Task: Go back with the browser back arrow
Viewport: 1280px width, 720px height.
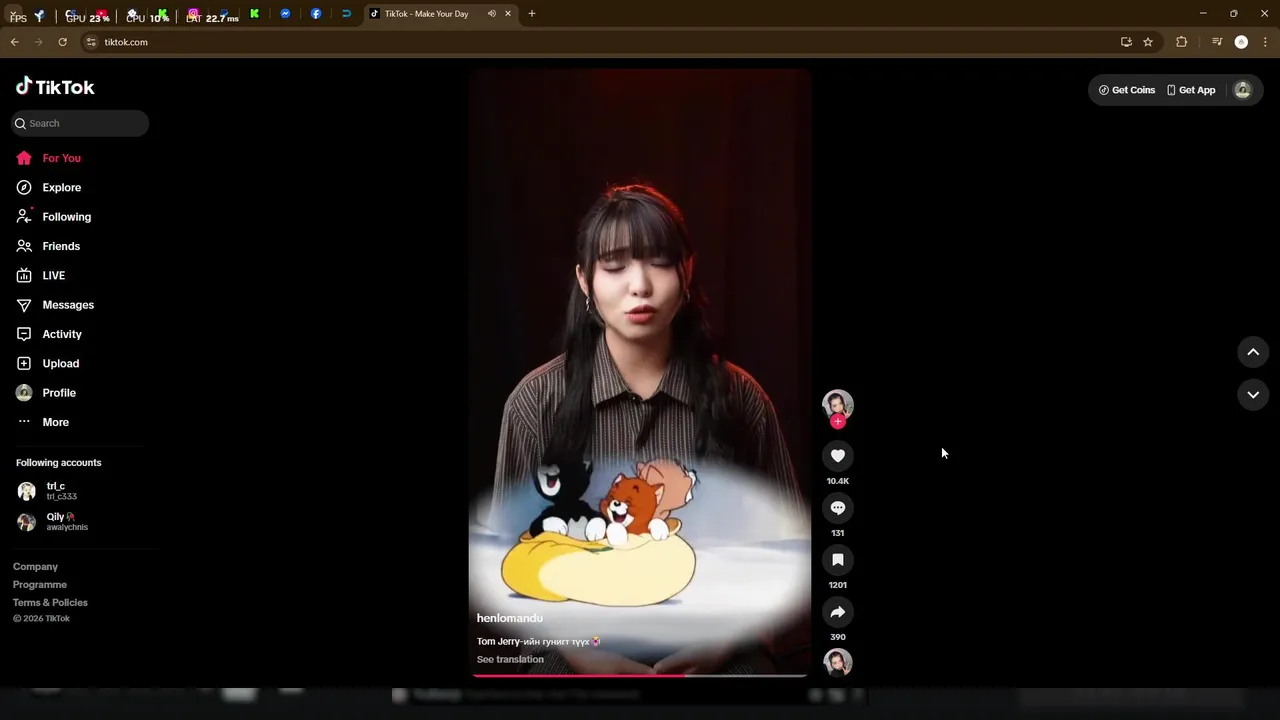Action: (x=14, y=42)
